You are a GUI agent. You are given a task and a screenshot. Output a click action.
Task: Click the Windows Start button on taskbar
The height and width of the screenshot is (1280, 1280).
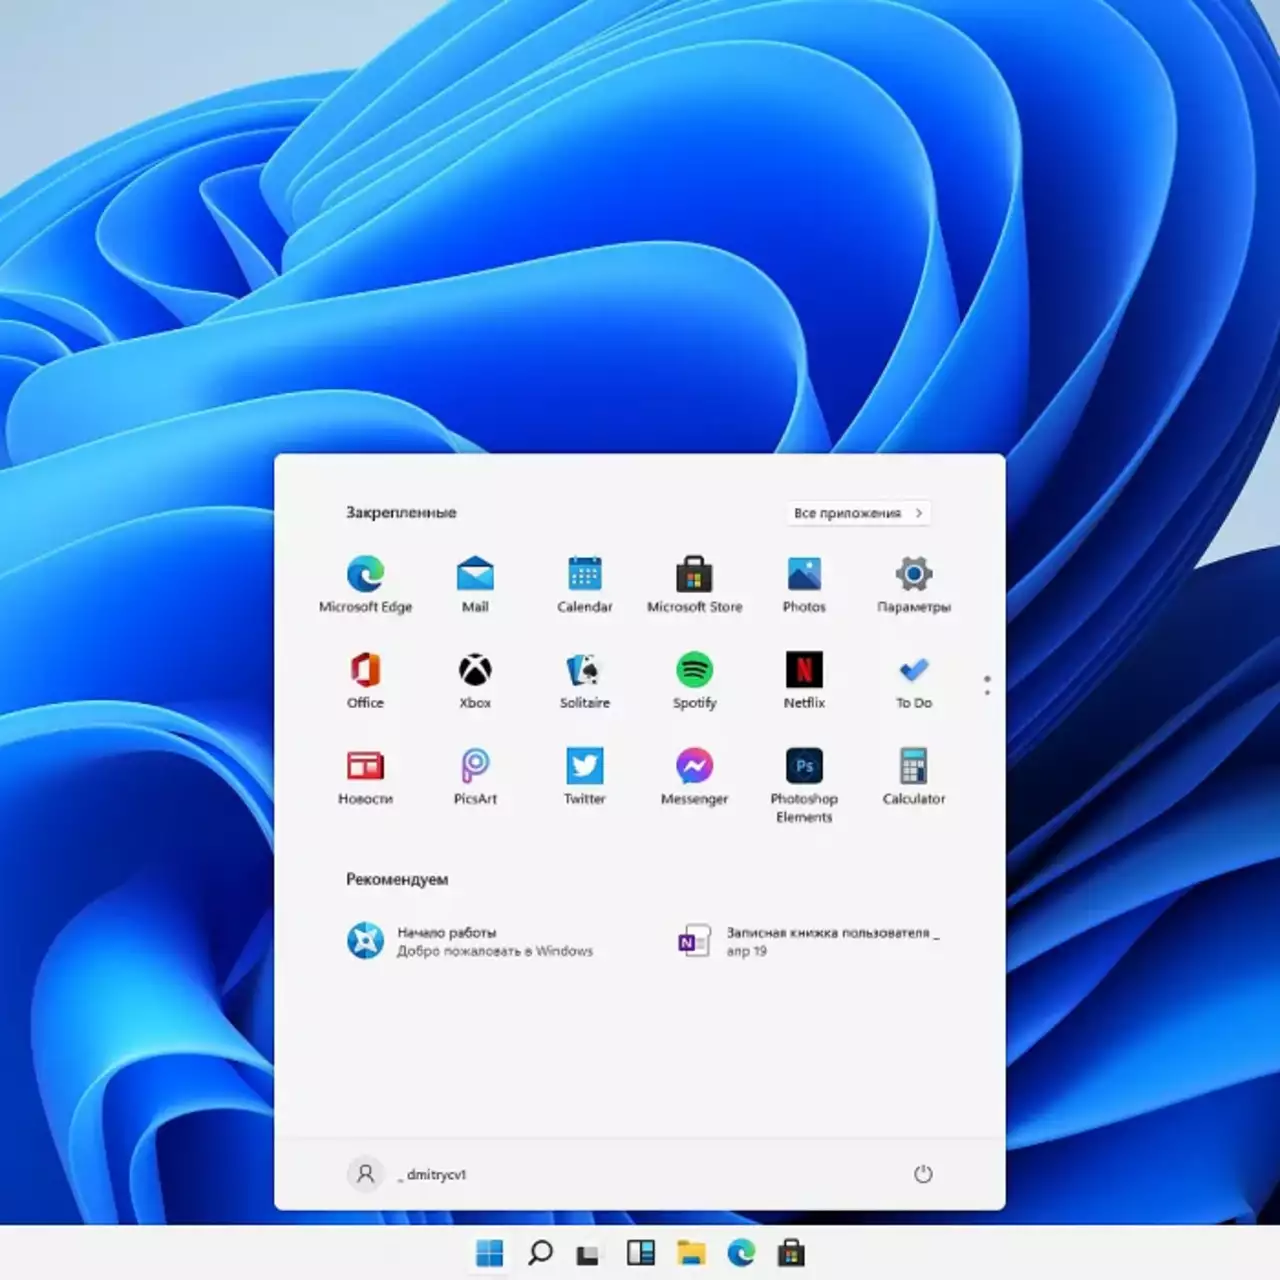490,1252
